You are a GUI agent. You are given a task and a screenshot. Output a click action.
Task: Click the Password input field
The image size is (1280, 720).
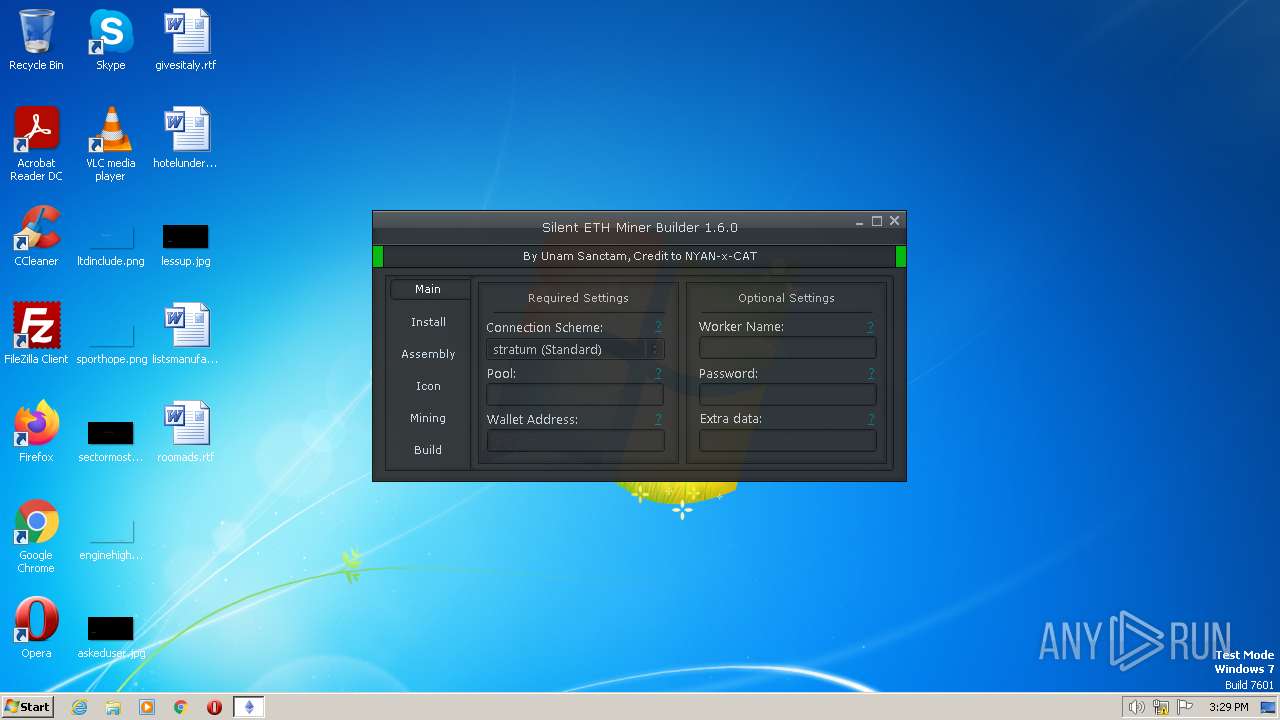point(788,394)
